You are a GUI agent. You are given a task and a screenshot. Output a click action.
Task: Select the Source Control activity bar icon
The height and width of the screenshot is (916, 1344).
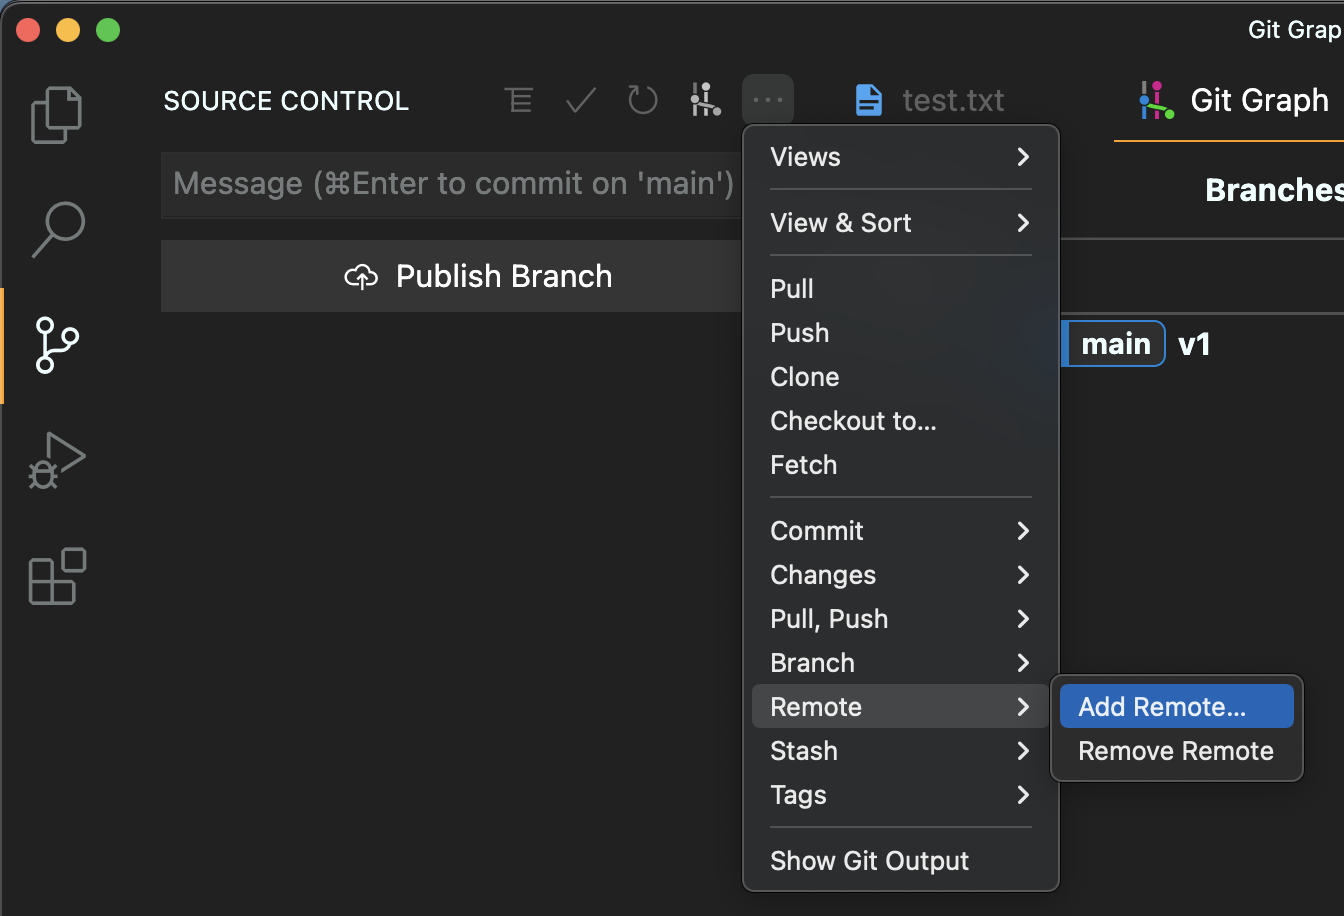click(x=57, y=345)
